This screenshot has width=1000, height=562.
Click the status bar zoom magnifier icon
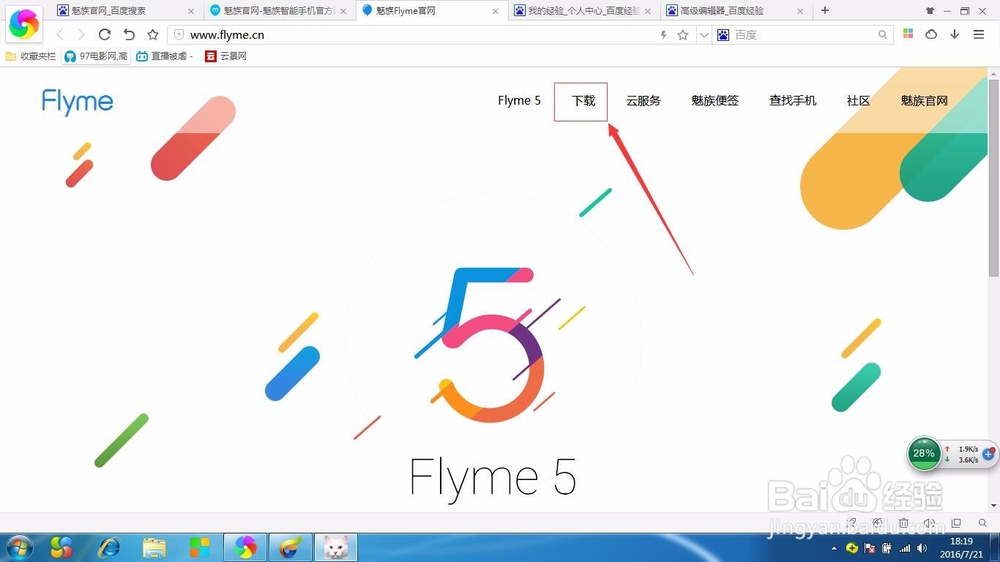982,523
